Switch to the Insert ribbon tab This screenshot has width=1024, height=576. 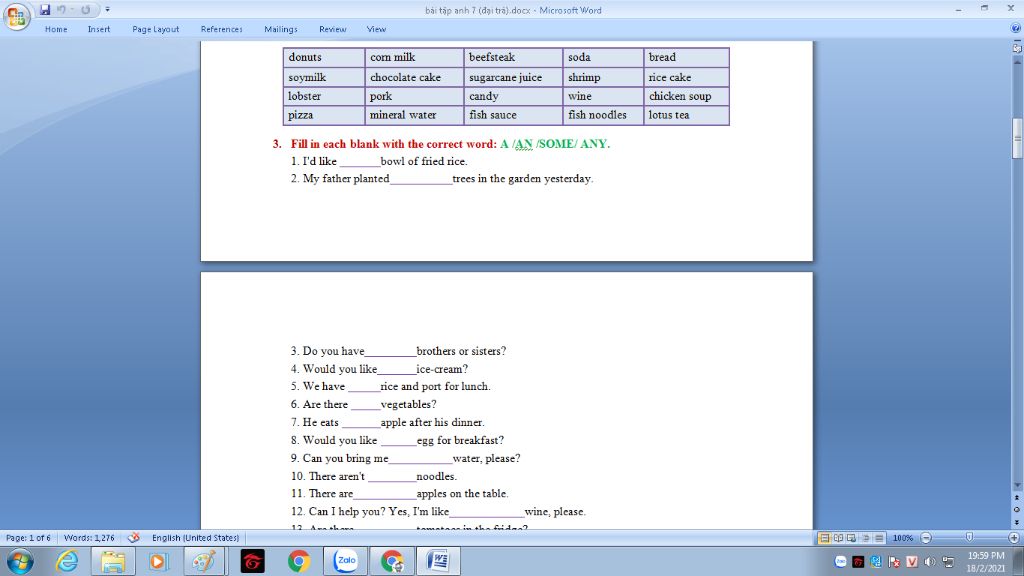pyautogui.click(x=99, y=29)
